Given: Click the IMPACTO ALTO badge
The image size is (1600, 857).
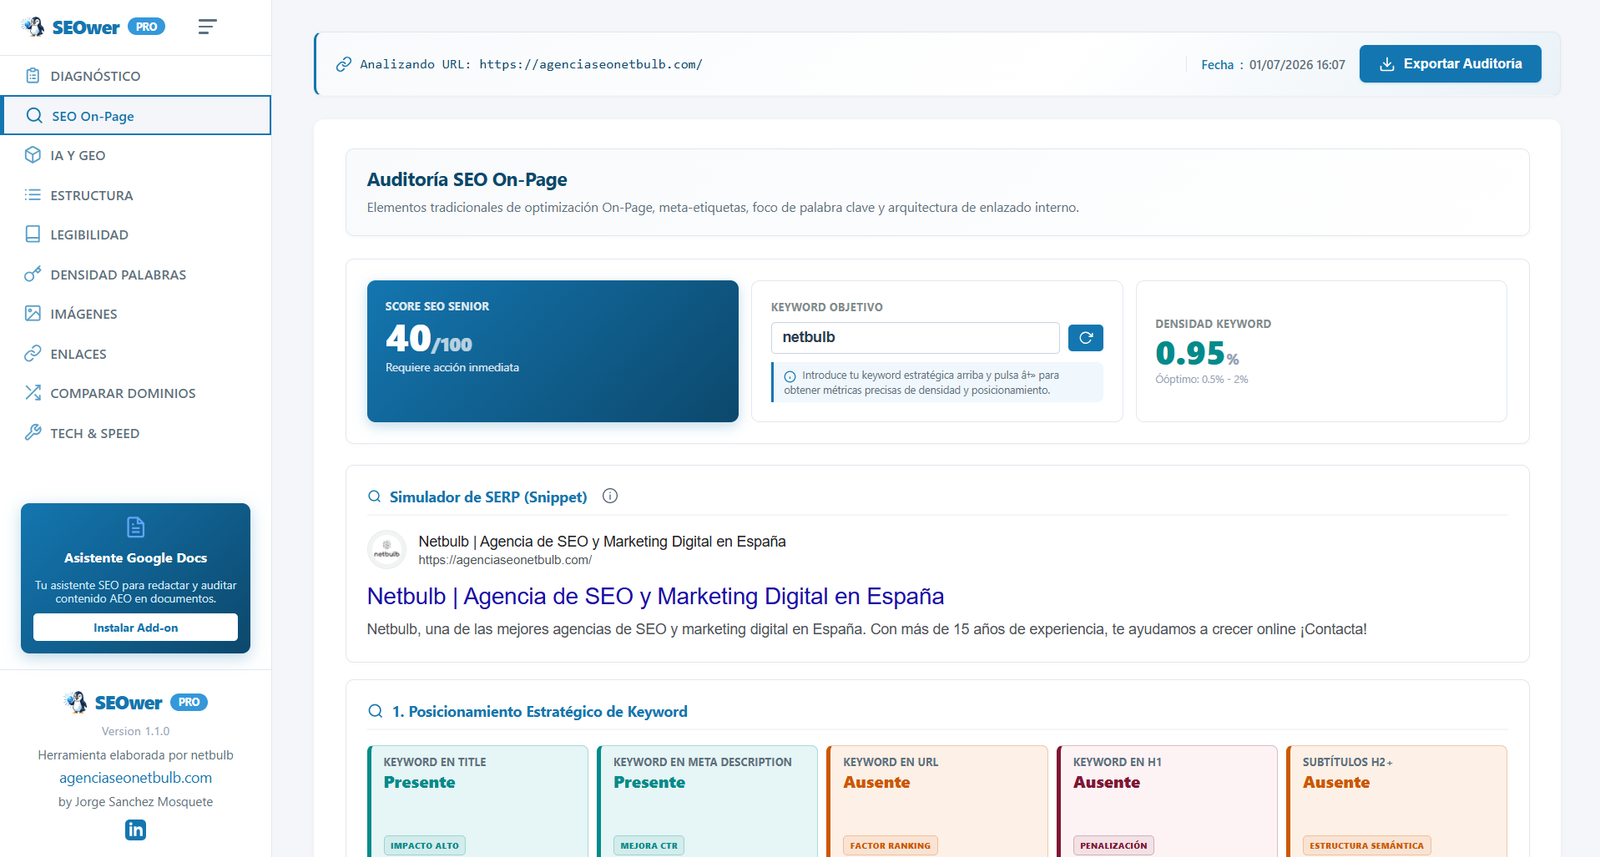Looking at the screenshot, I should click(x=425, y=845).
